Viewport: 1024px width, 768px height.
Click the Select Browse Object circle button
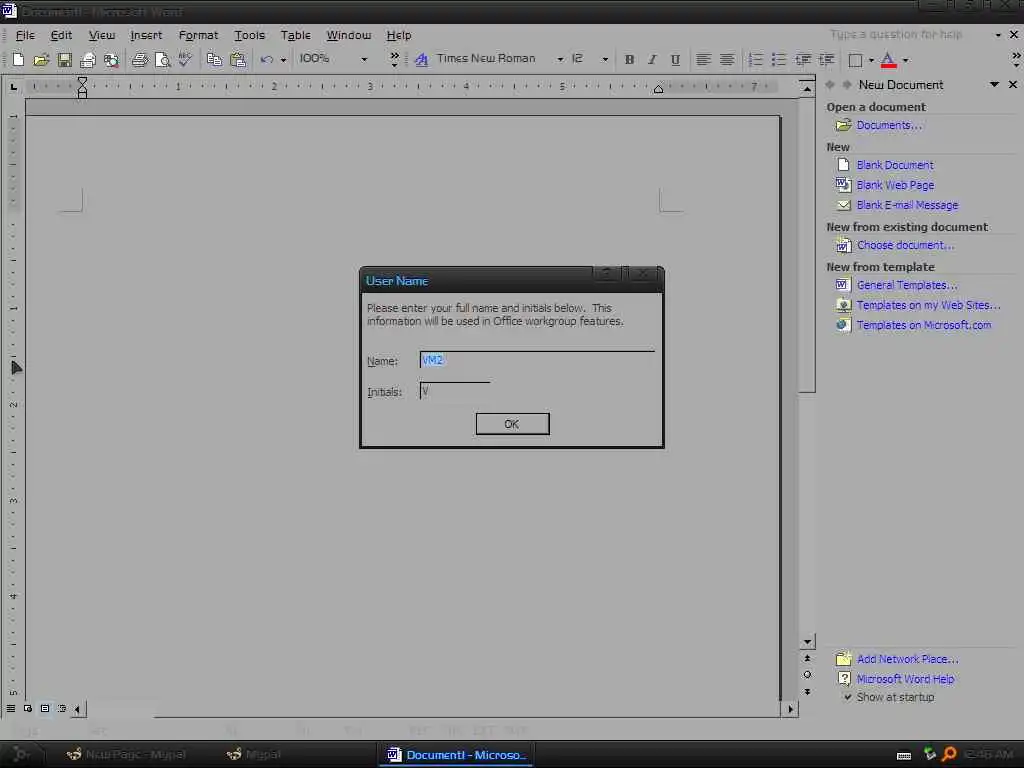(x=807, y=675)
